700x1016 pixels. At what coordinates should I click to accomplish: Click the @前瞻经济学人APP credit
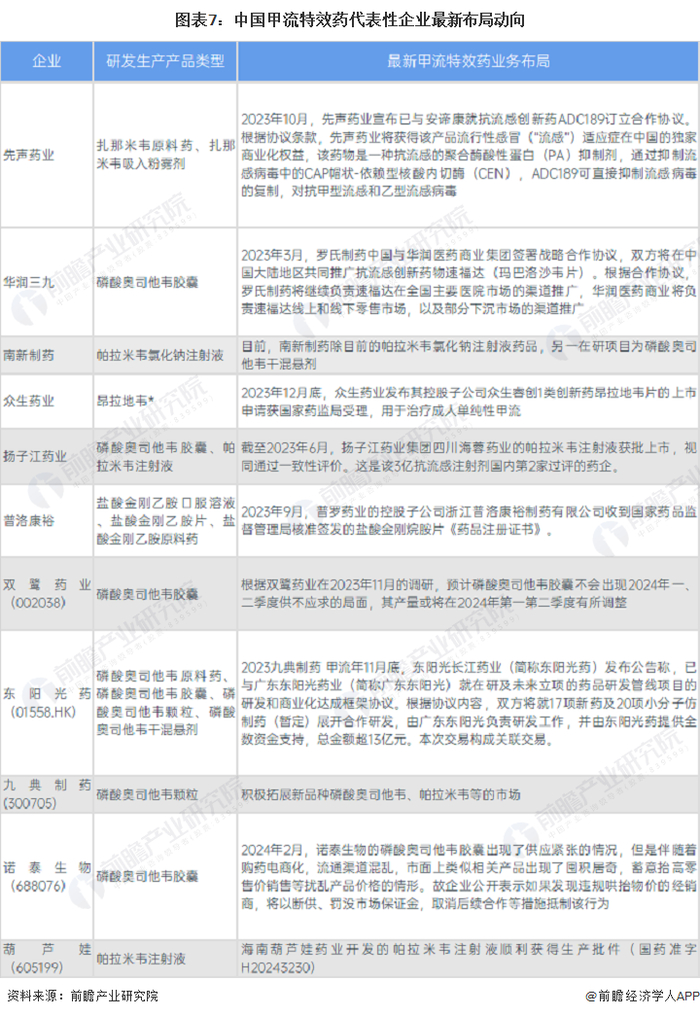642,996
